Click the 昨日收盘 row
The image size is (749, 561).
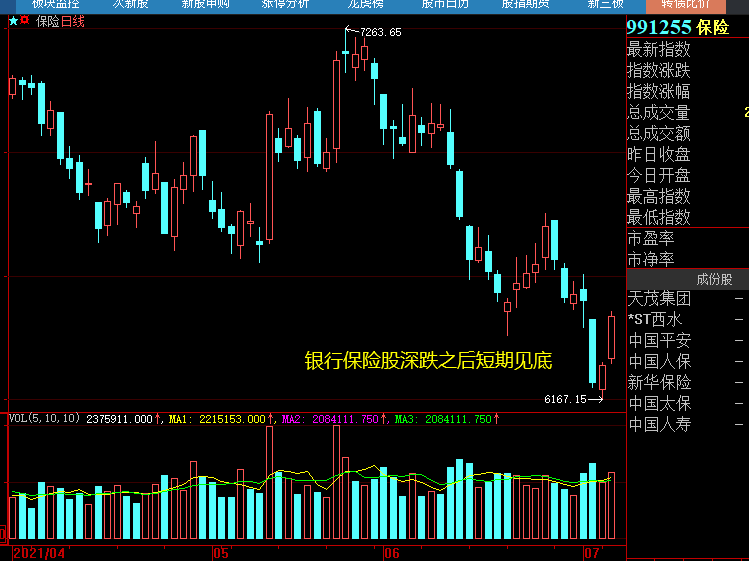point(687,155)
